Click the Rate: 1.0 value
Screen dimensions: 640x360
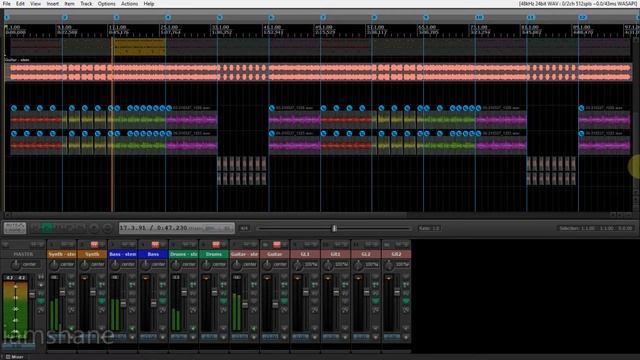coord(429,228)
